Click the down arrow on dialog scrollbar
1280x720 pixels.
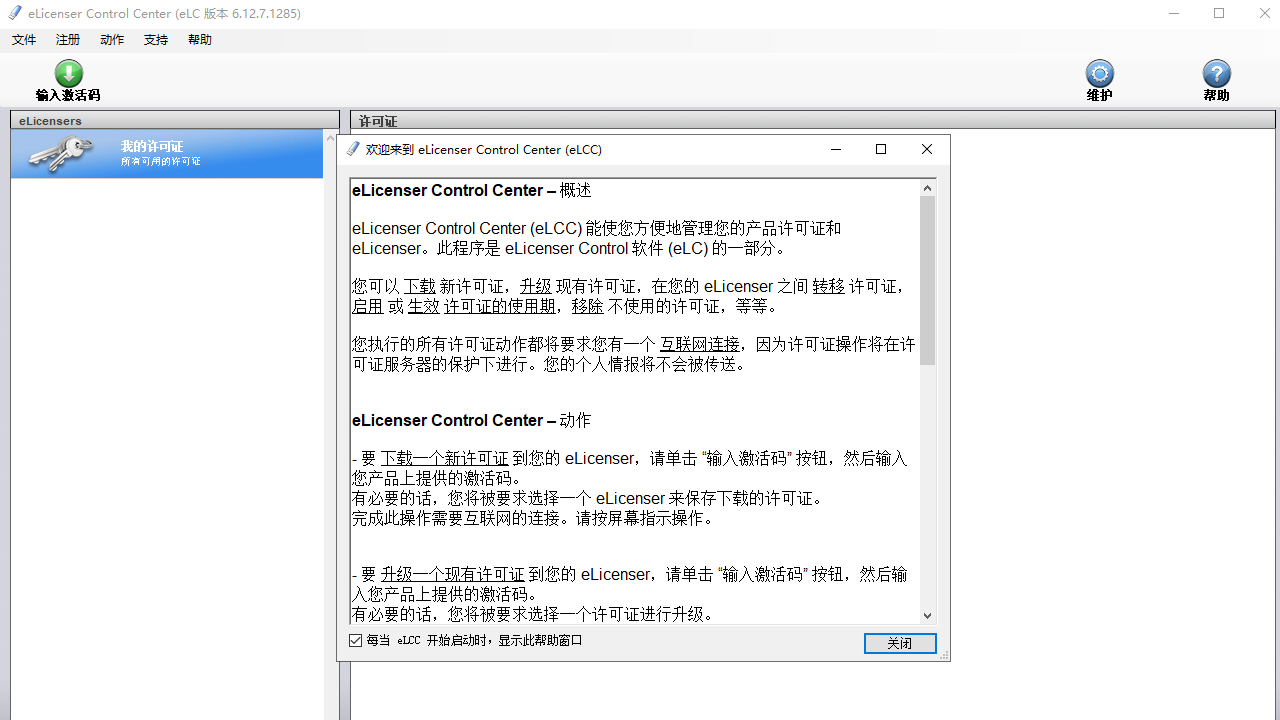click(x=927, y=614)
